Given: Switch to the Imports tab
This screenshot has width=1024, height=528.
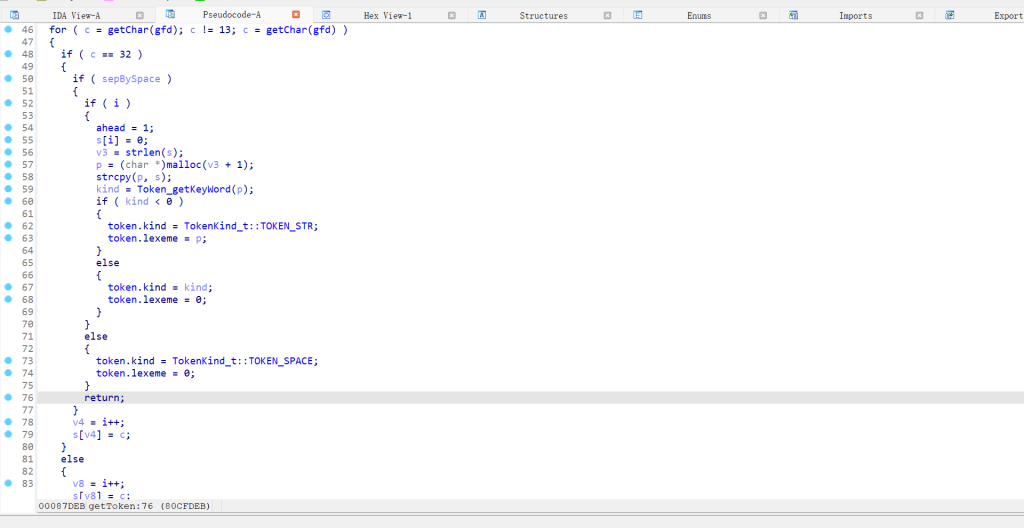Looking at the screenshot, I should [855, 16].
